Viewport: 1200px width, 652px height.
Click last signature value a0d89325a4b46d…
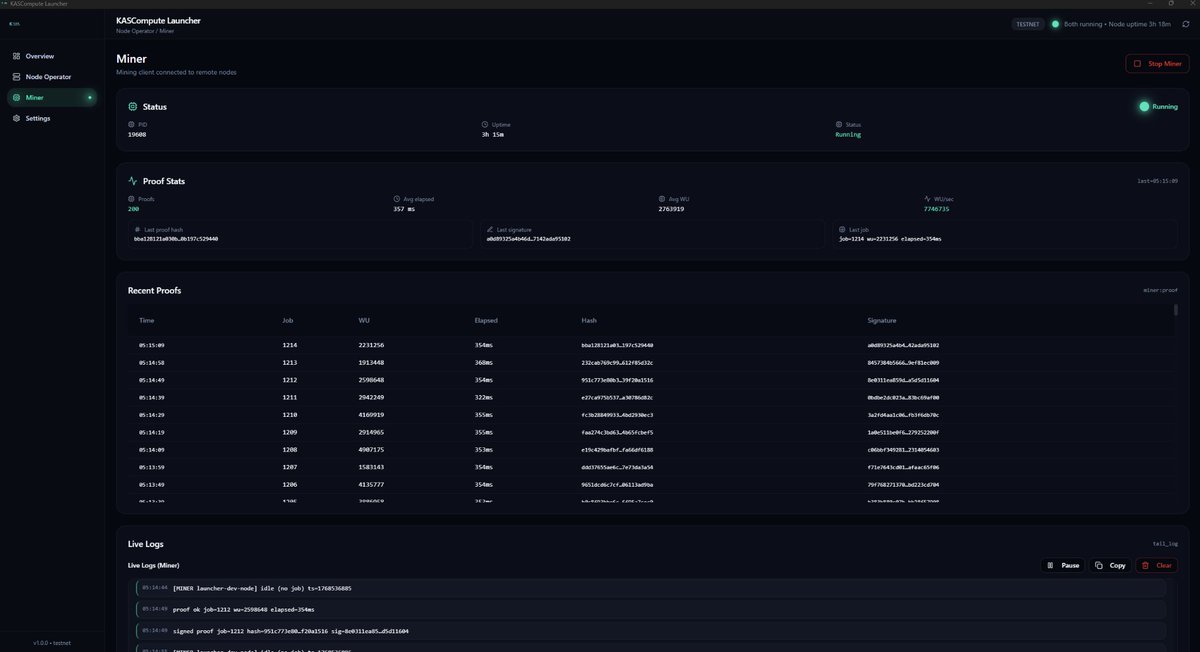click(528, 239)
